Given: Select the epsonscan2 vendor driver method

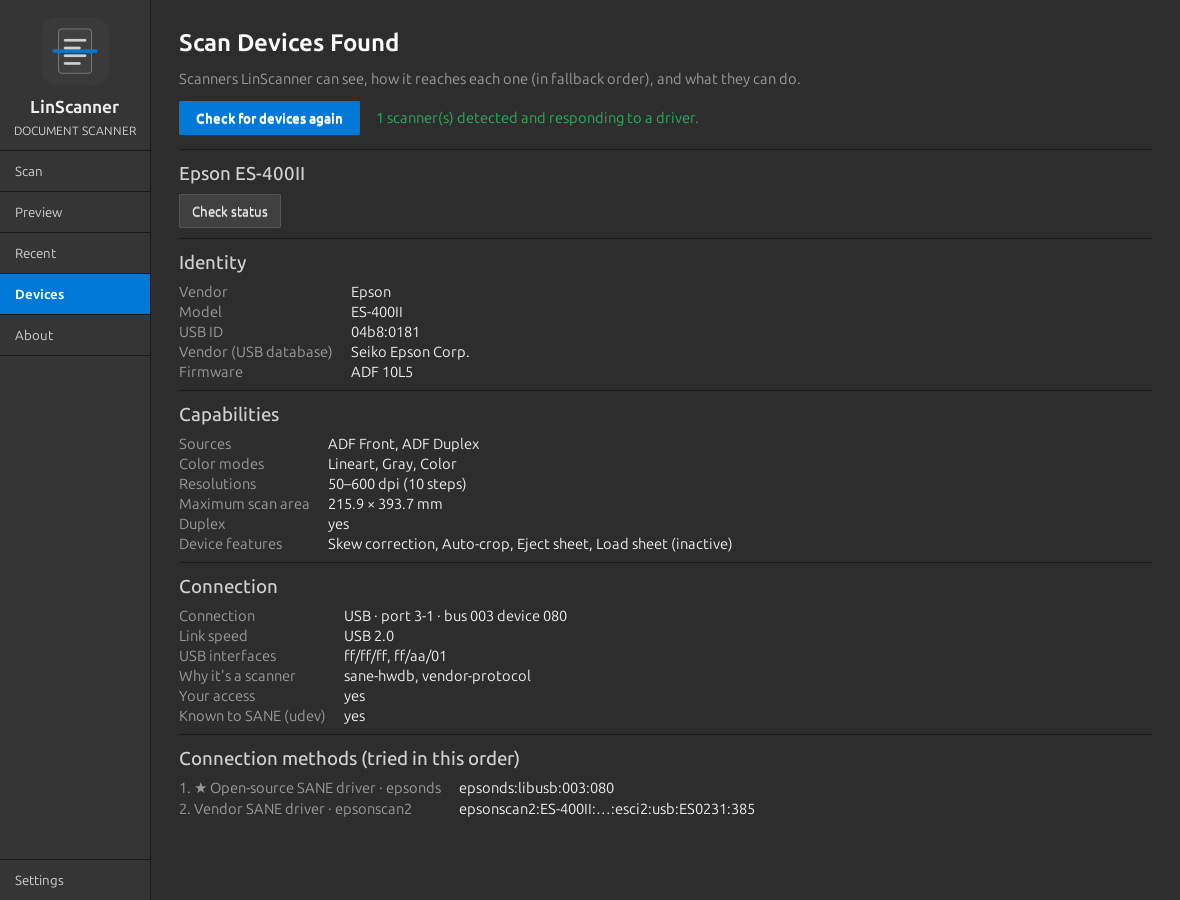Looking at the screenshot, I should 295,809.
